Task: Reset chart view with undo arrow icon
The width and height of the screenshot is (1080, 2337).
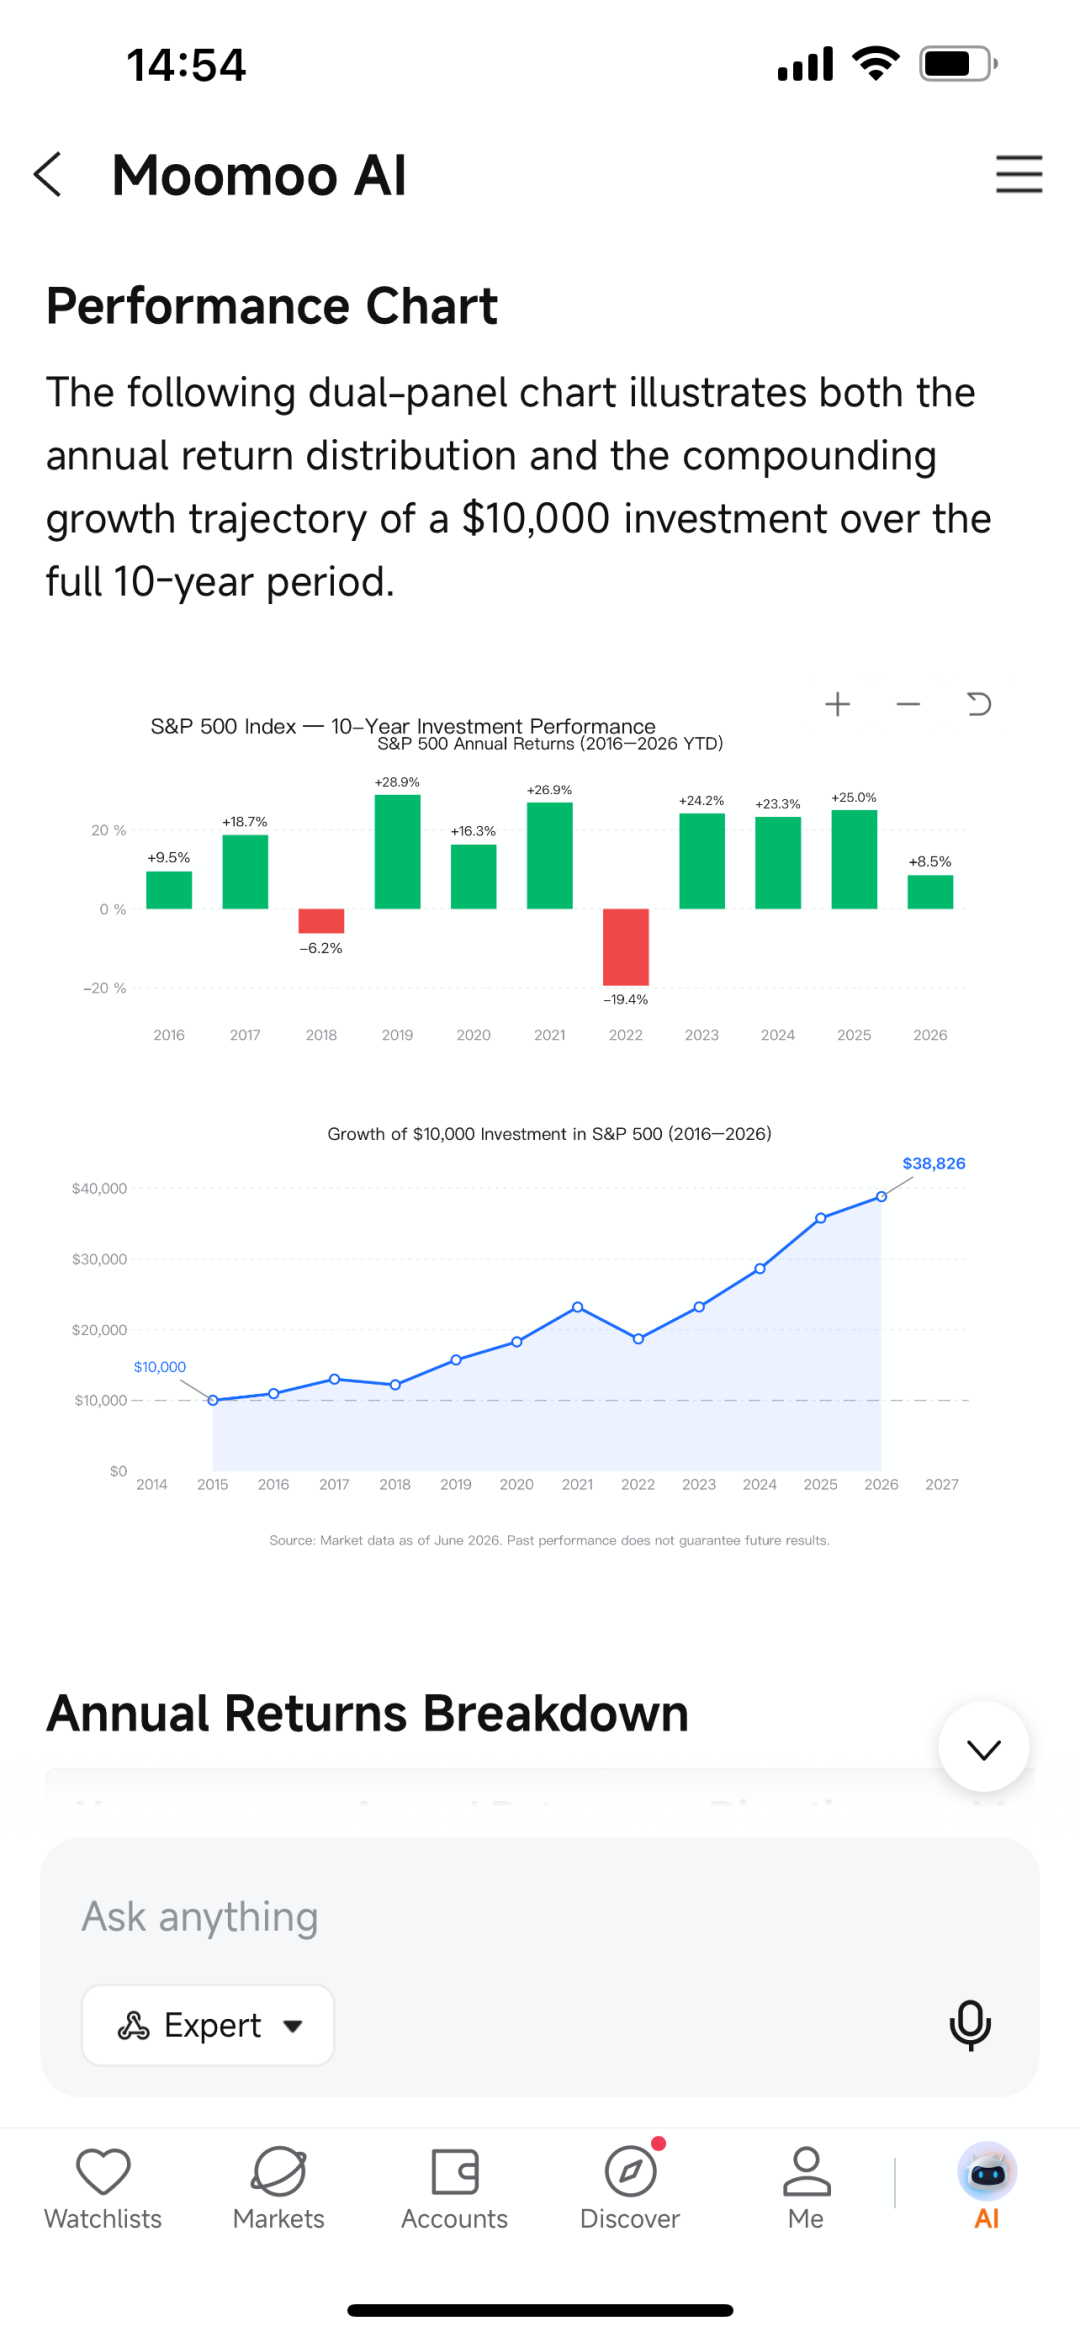Action: pos(979,704)
